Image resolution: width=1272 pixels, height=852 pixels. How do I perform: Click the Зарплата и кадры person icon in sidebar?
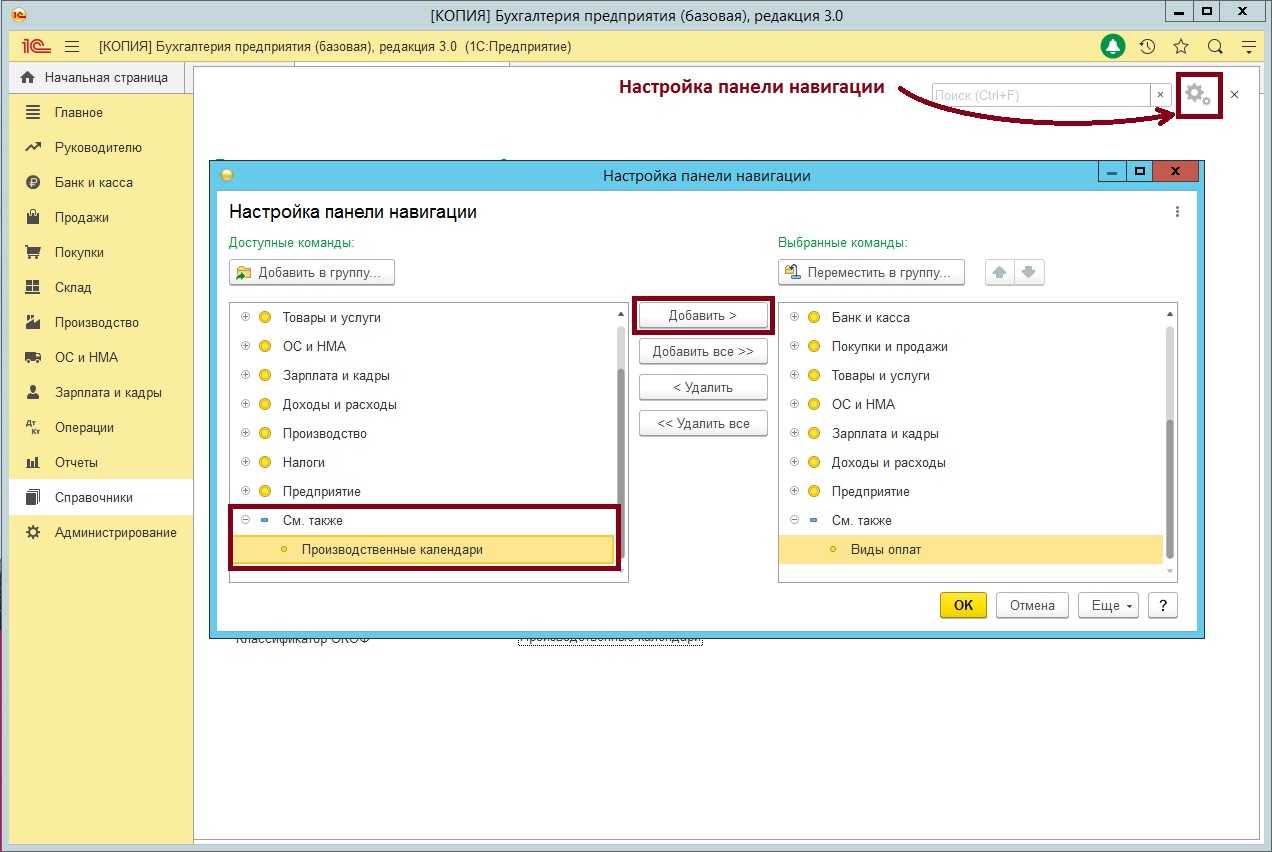(33, 392)
